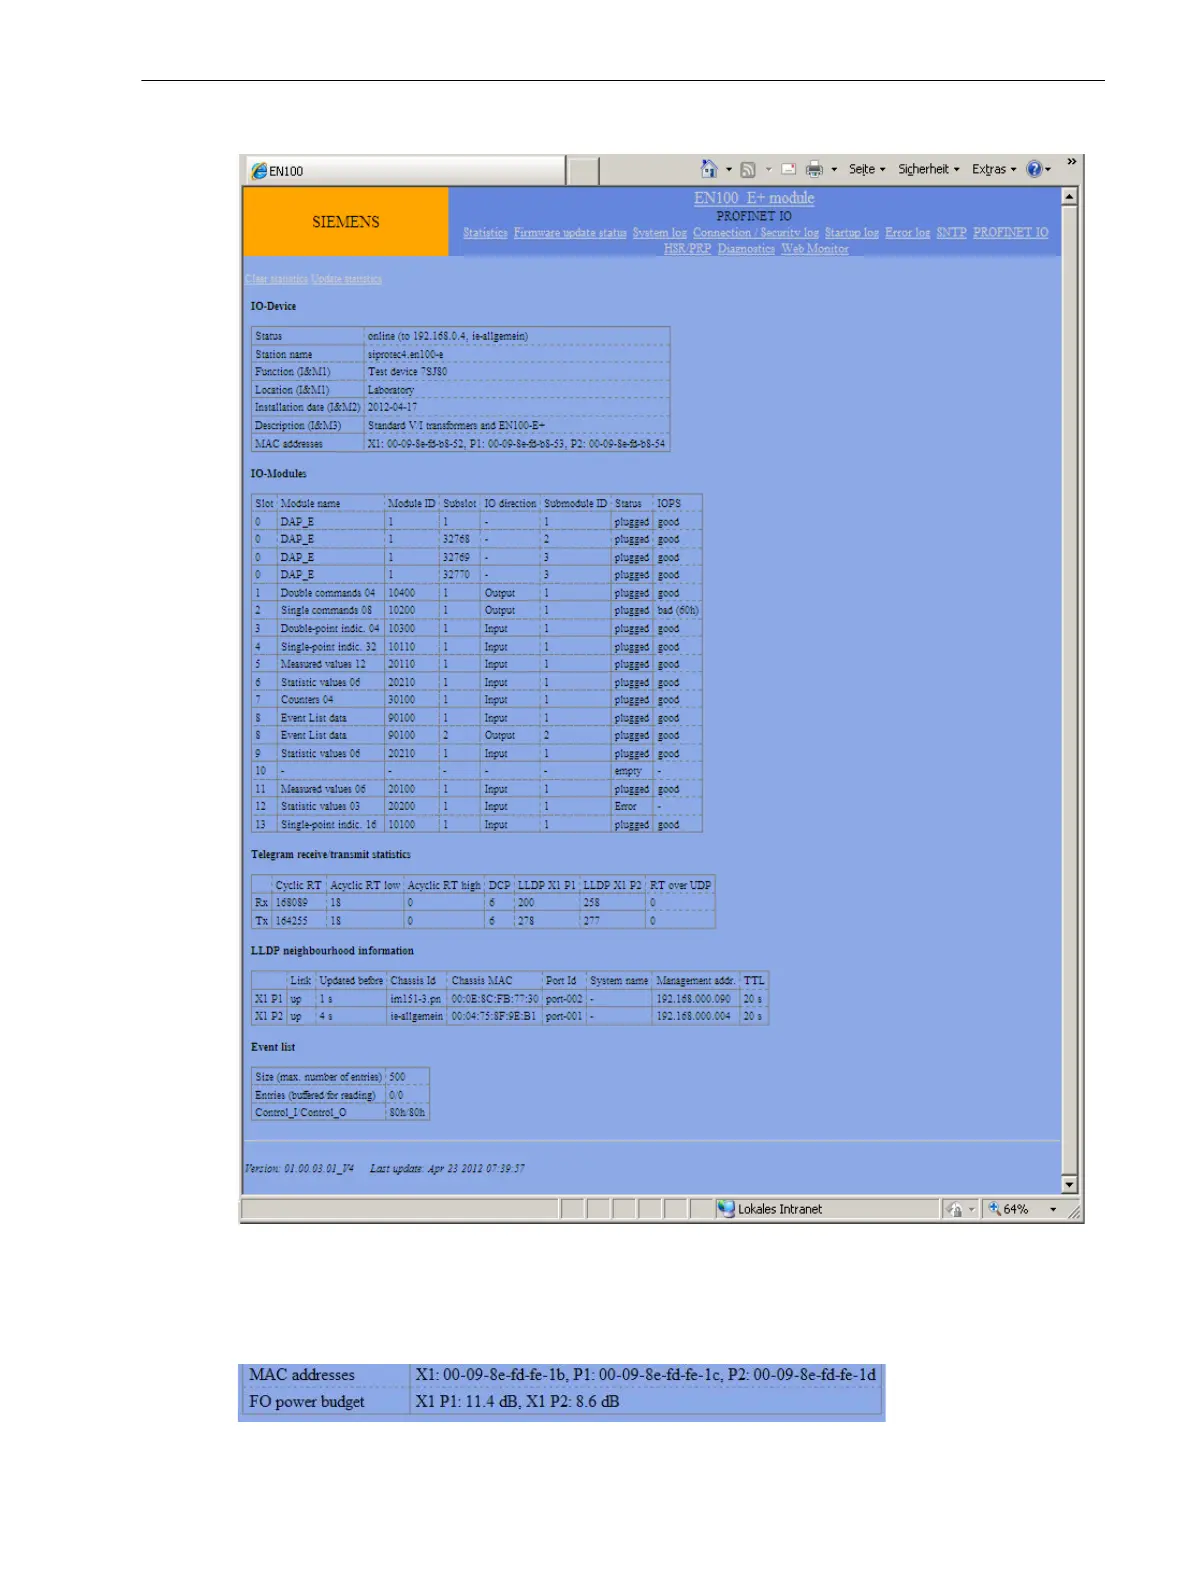Open the Sicherheit menu
Viewport: 1190px width, 1588px height.
pos(929,170)
